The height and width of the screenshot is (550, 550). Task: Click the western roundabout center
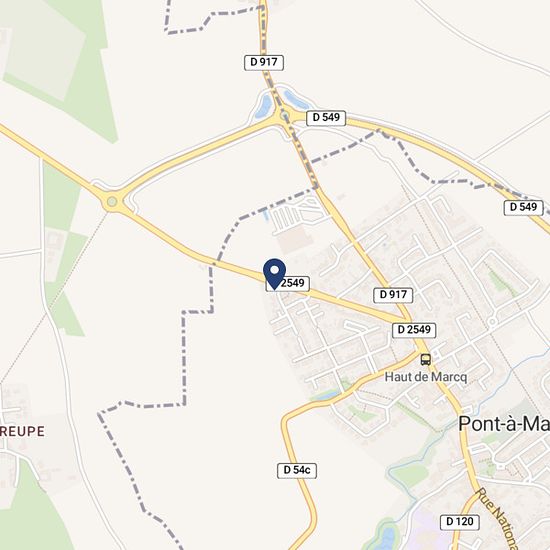(112, 201)
